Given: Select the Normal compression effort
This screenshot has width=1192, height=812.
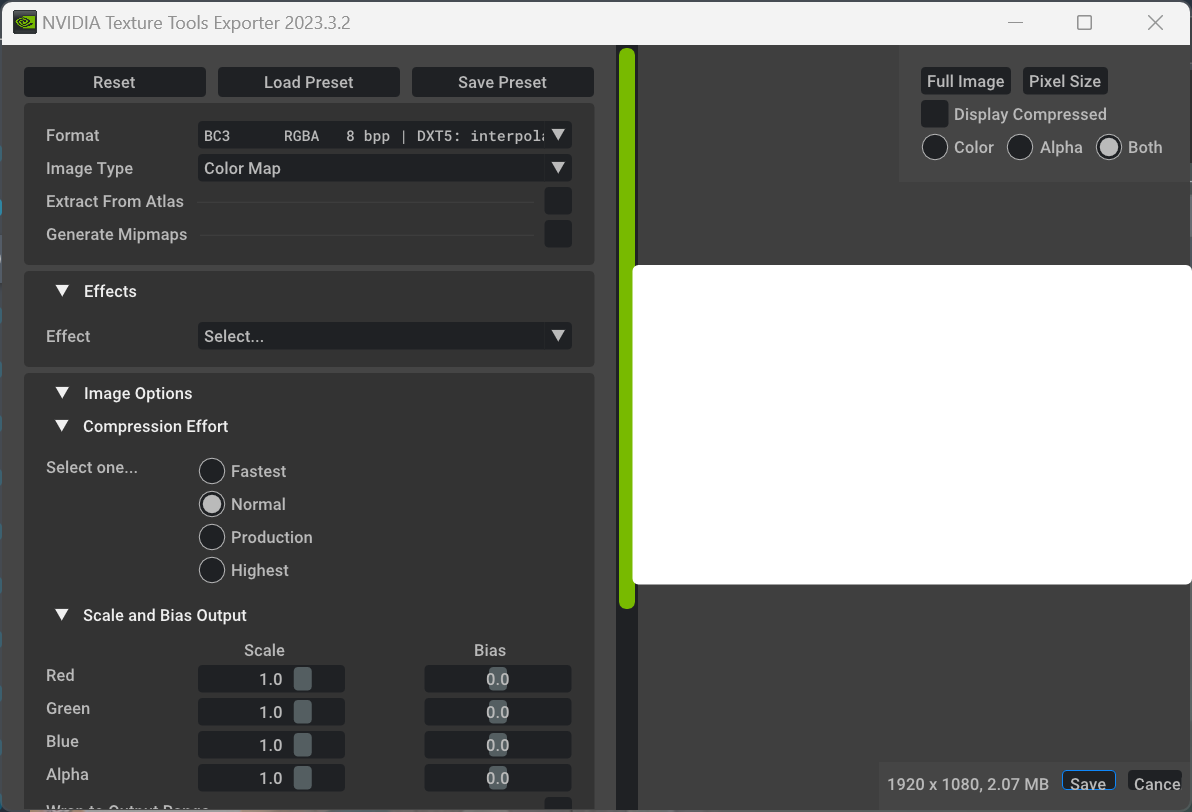Looking at the screenshot, I should point(212,504).
